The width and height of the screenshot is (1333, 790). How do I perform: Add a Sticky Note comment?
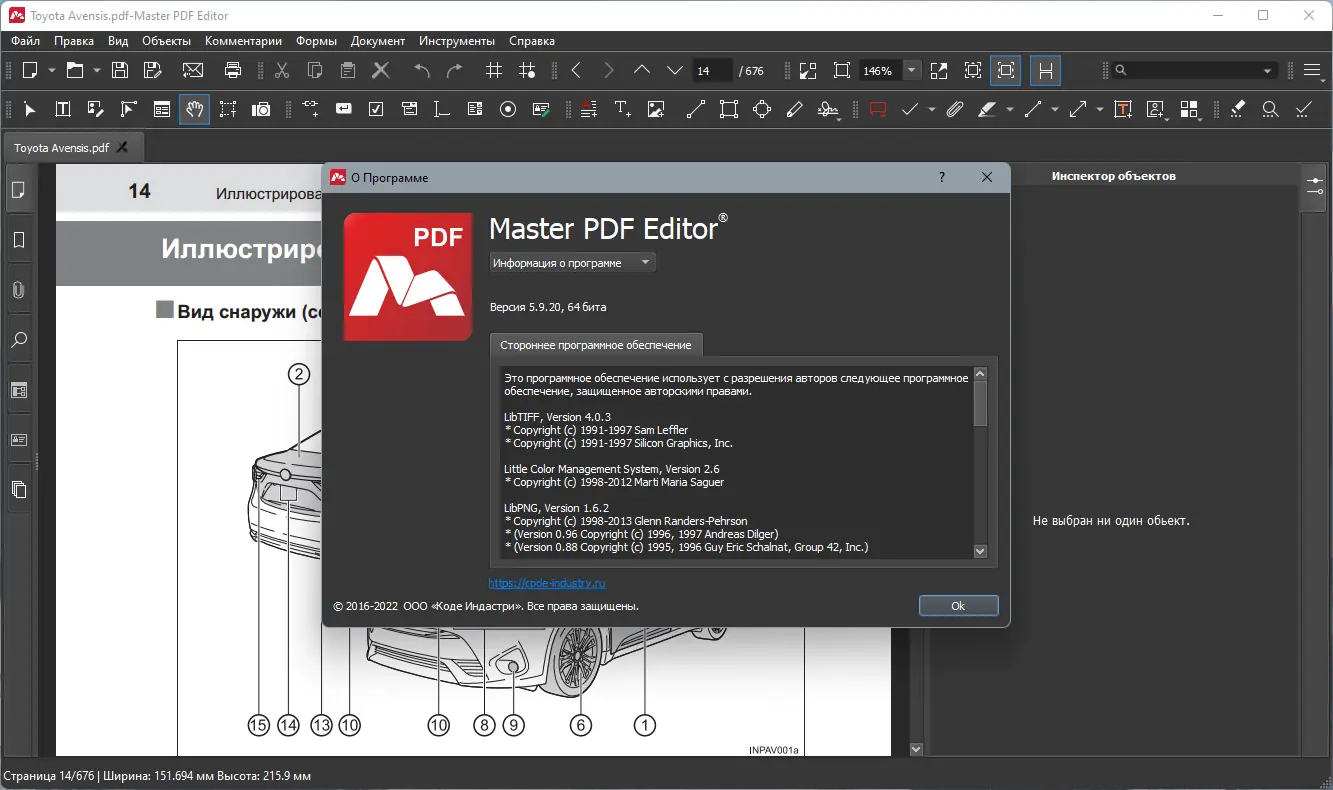point(878,109)
